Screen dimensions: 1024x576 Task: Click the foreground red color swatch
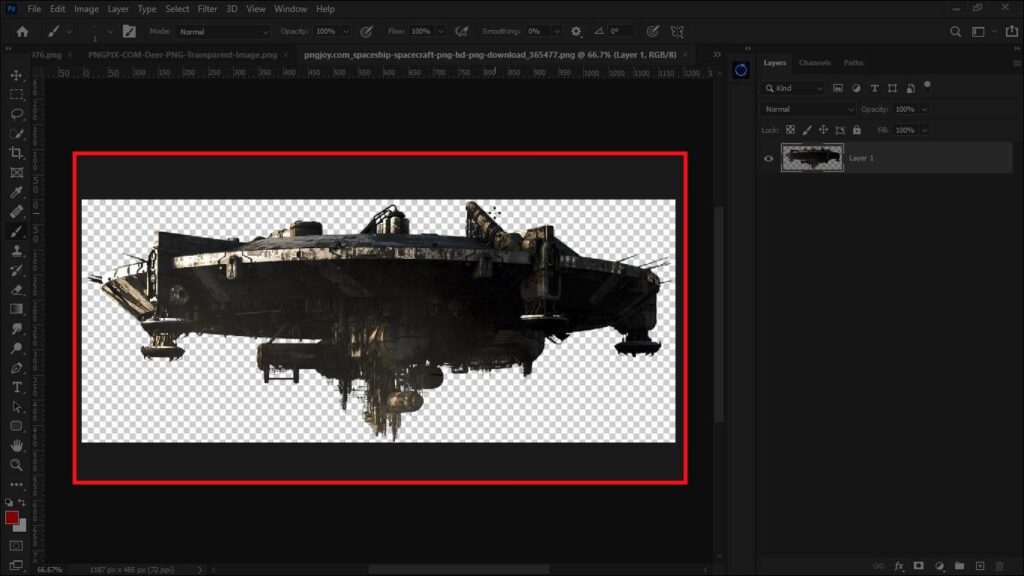(x=12, y=518)
